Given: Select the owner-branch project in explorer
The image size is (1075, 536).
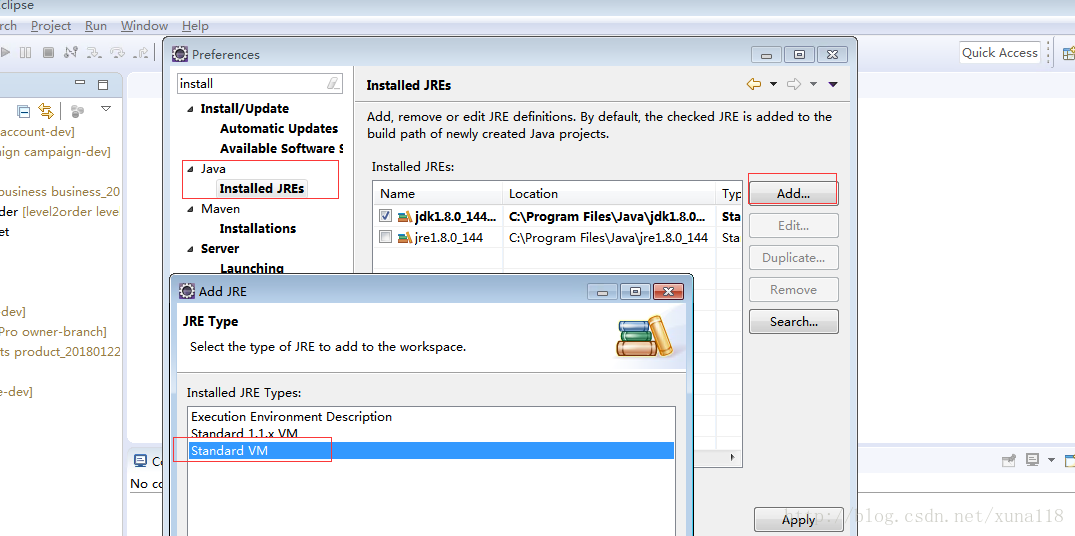Looking at the screenshot, I should 53,332.
